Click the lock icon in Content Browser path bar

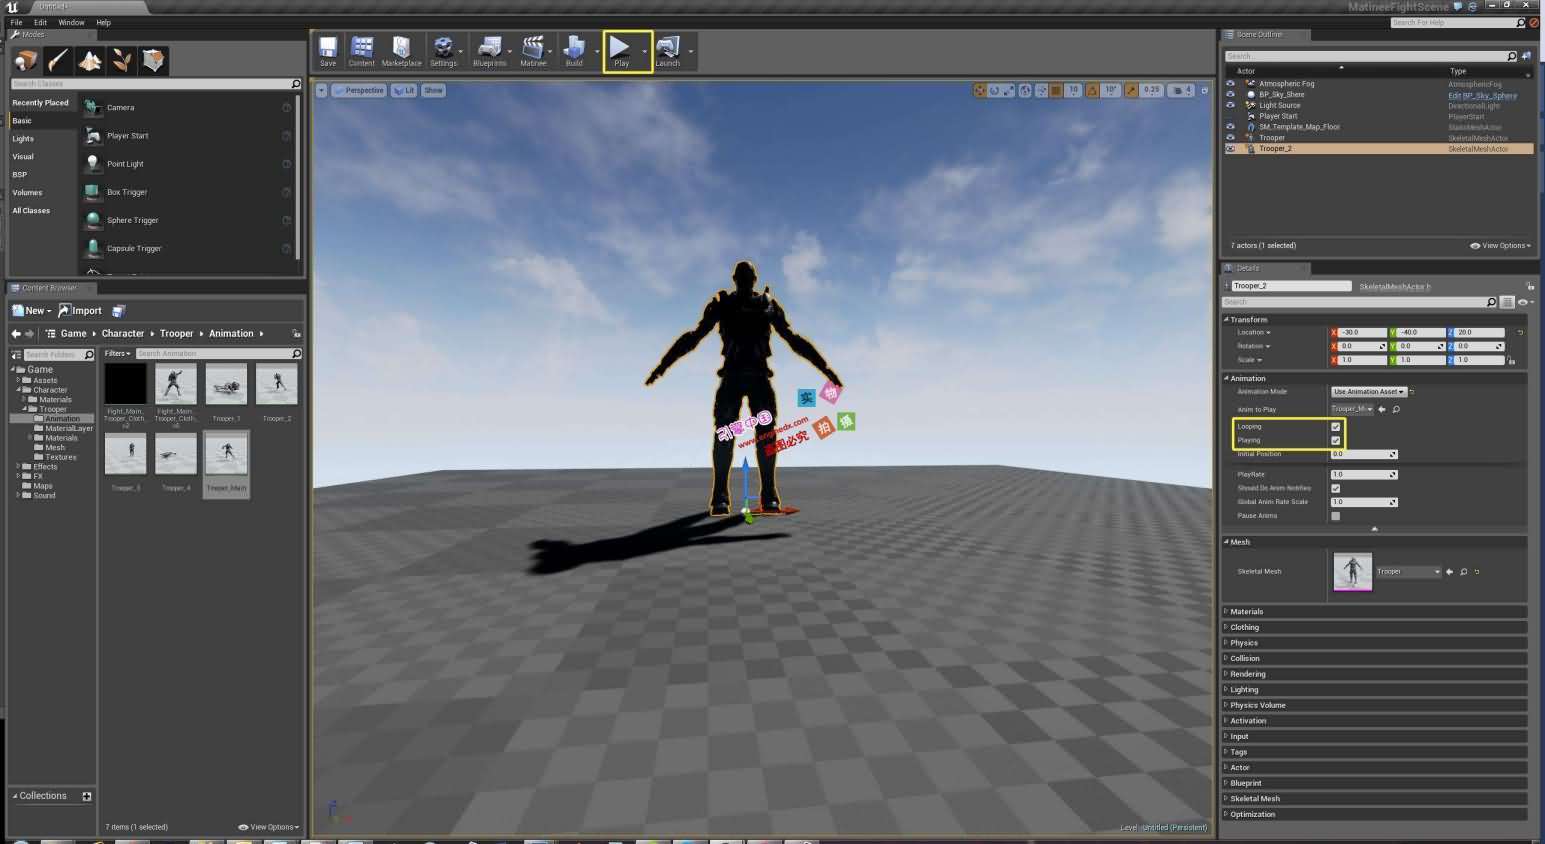(x=296, y=334)
